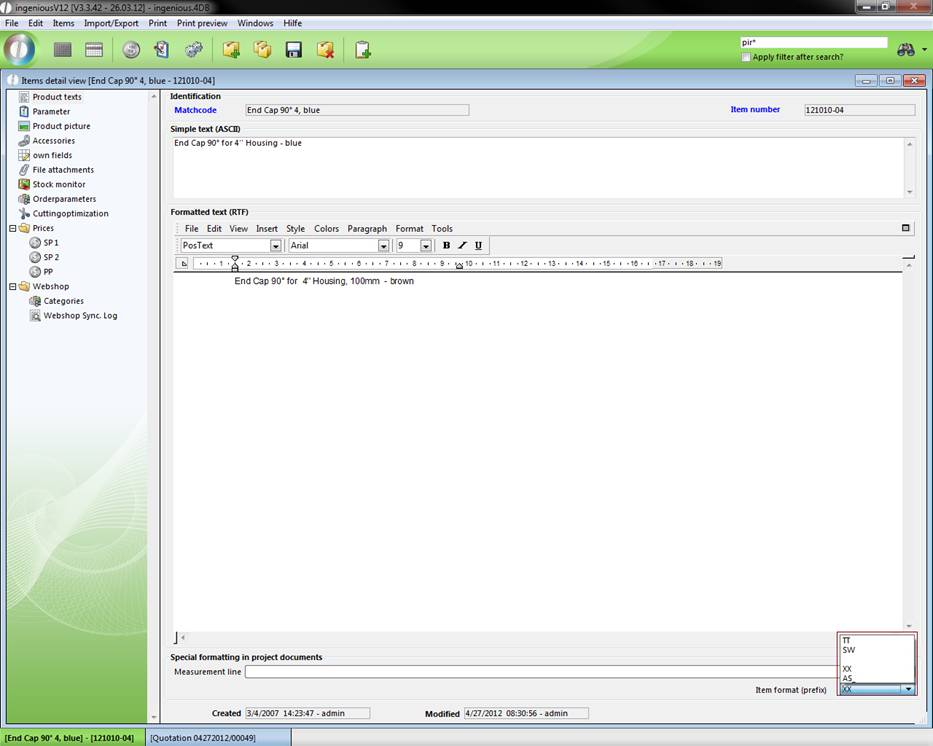933x746 pixels.
Task: Open the Arial font dropdown
Action: pyautogui.click(x=383, y=246)
